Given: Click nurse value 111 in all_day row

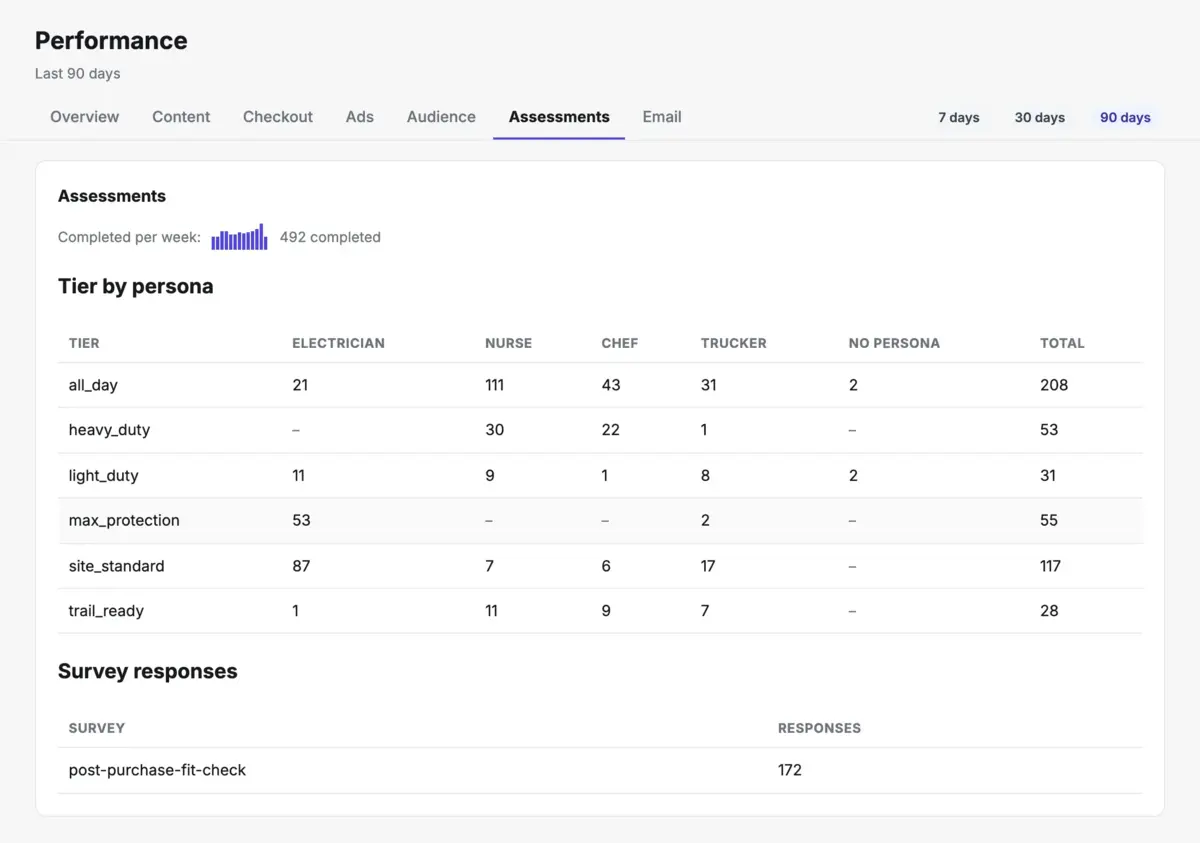Looking at the screenshot, I should [494, 385].
